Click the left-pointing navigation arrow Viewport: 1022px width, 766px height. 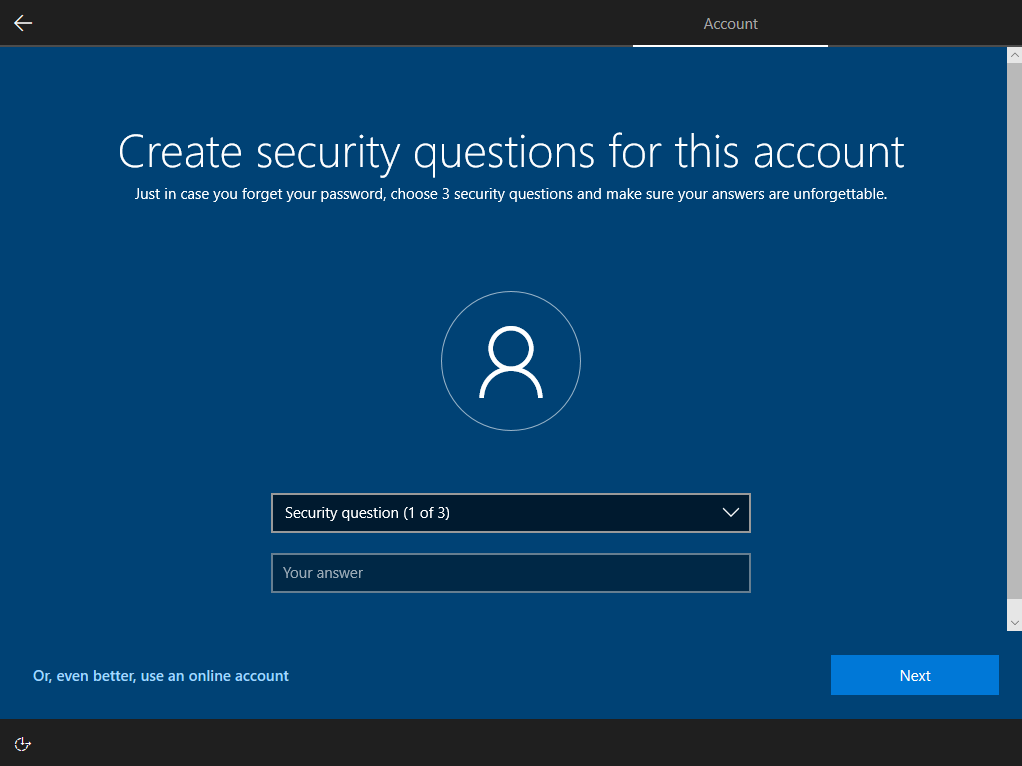click(22, 22)
